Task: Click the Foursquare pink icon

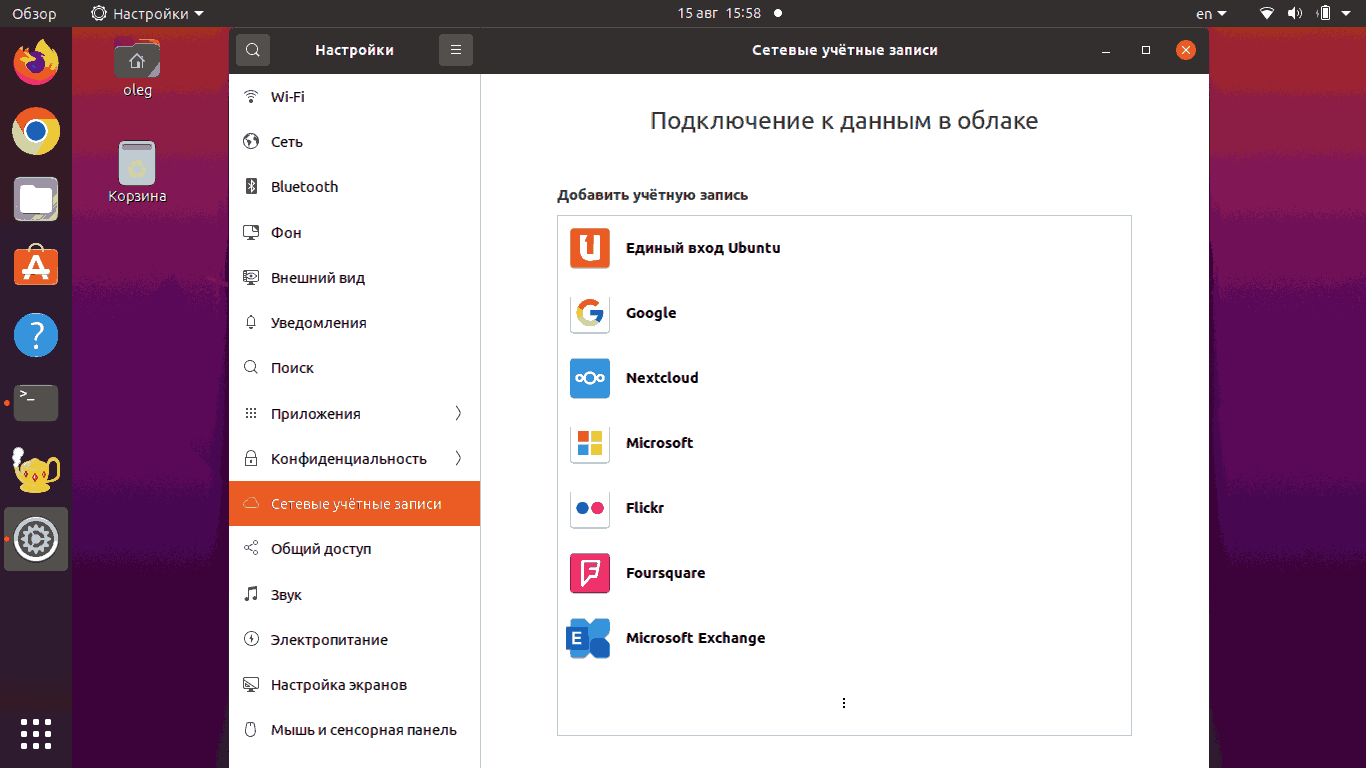Action: 590,573
